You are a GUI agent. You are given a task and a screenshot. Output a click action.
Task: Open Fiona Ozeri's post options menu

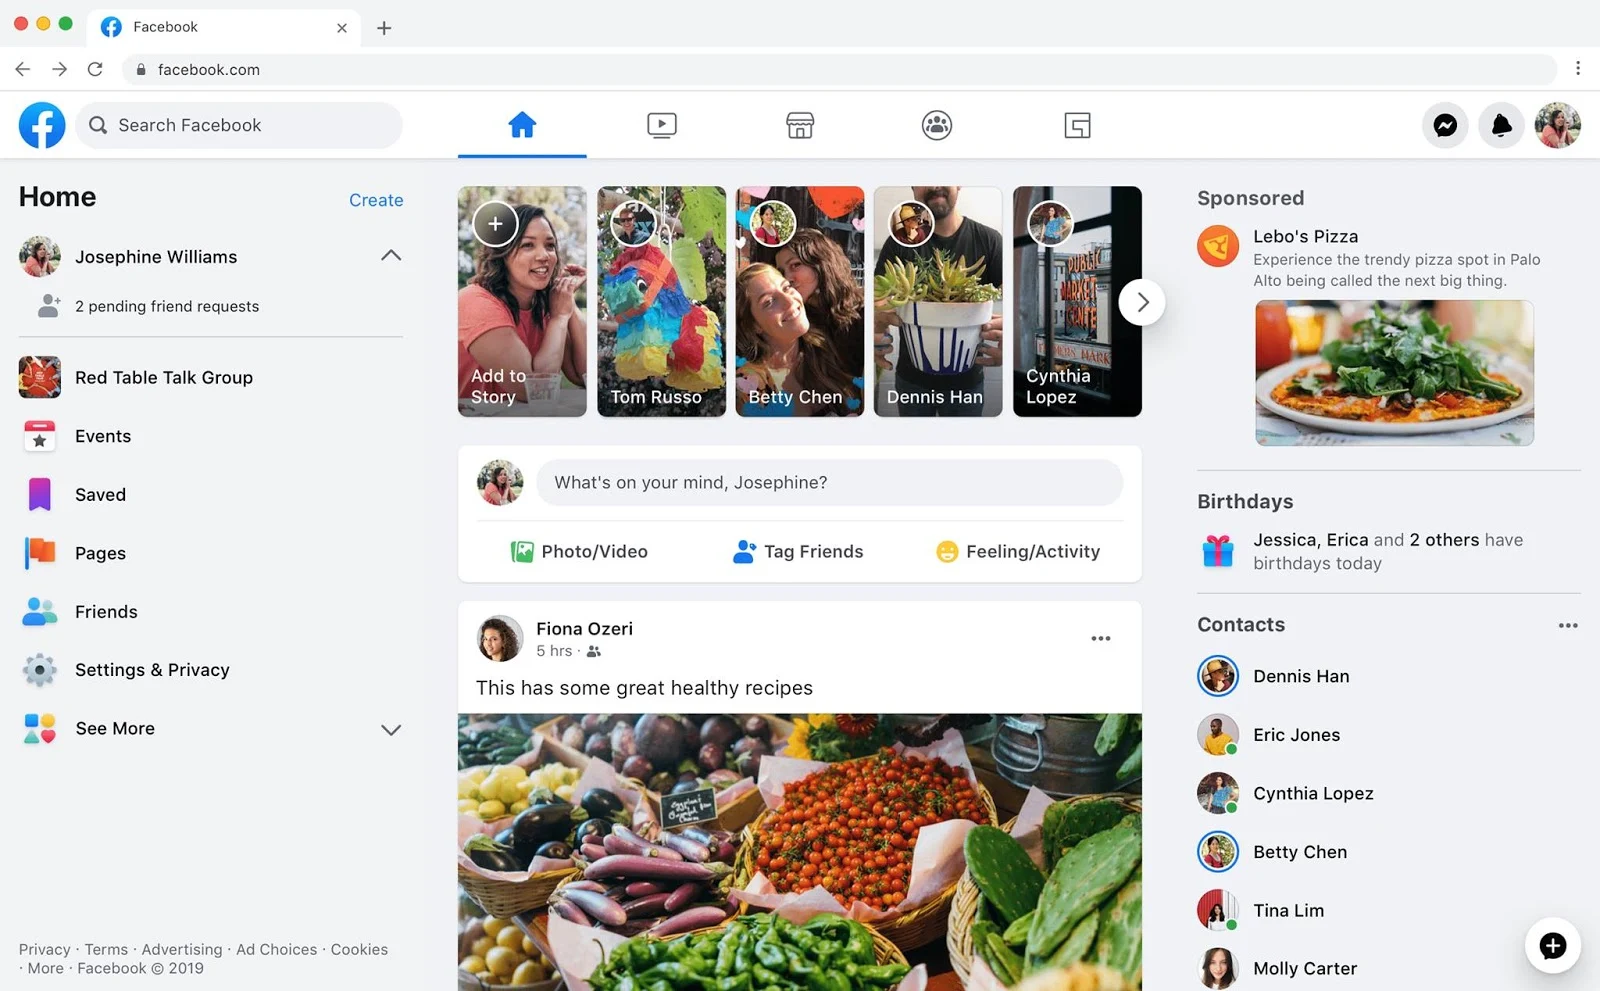[x=1100, y=637]
